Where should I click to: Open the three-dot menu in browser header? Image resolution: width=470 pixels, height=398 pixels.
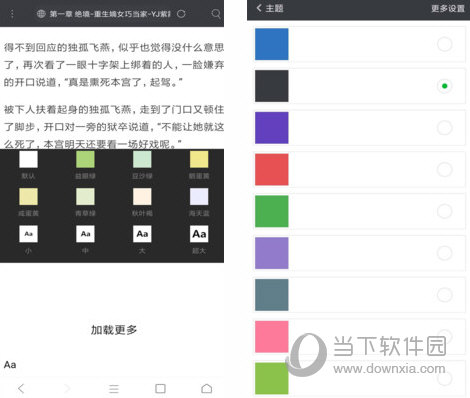(12, 14)
